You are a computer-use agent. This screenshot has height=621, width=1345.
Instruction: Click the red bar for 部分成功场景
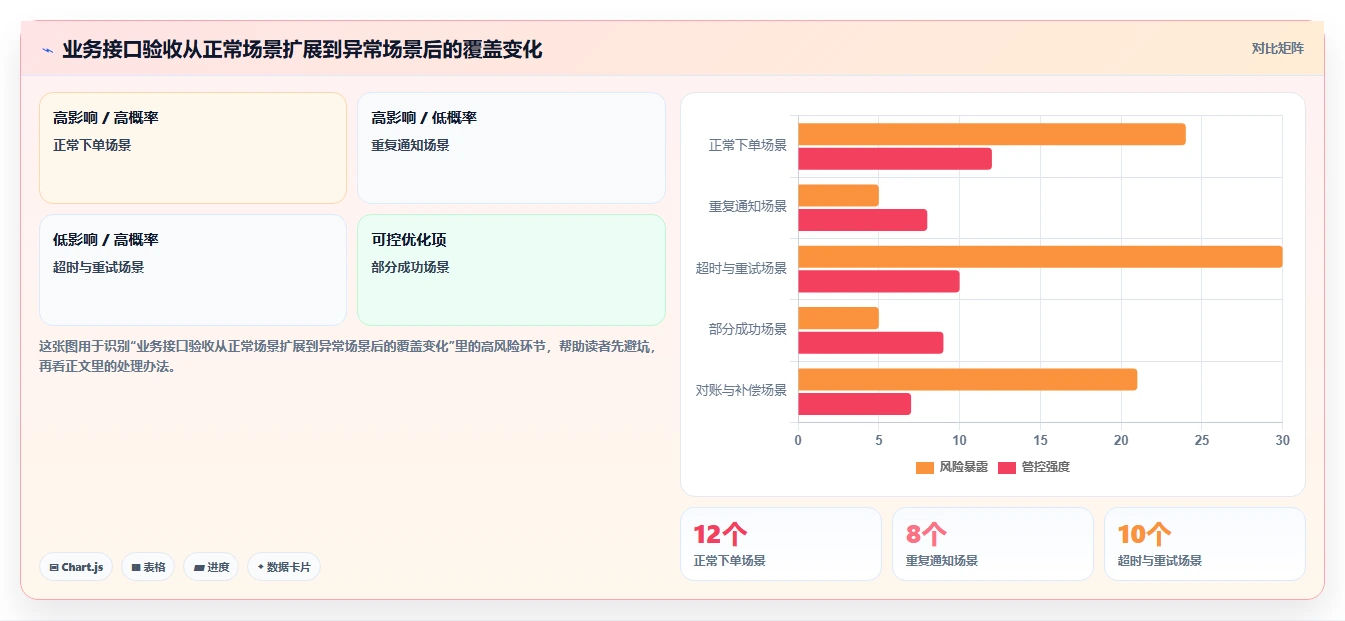click(871, 343)
